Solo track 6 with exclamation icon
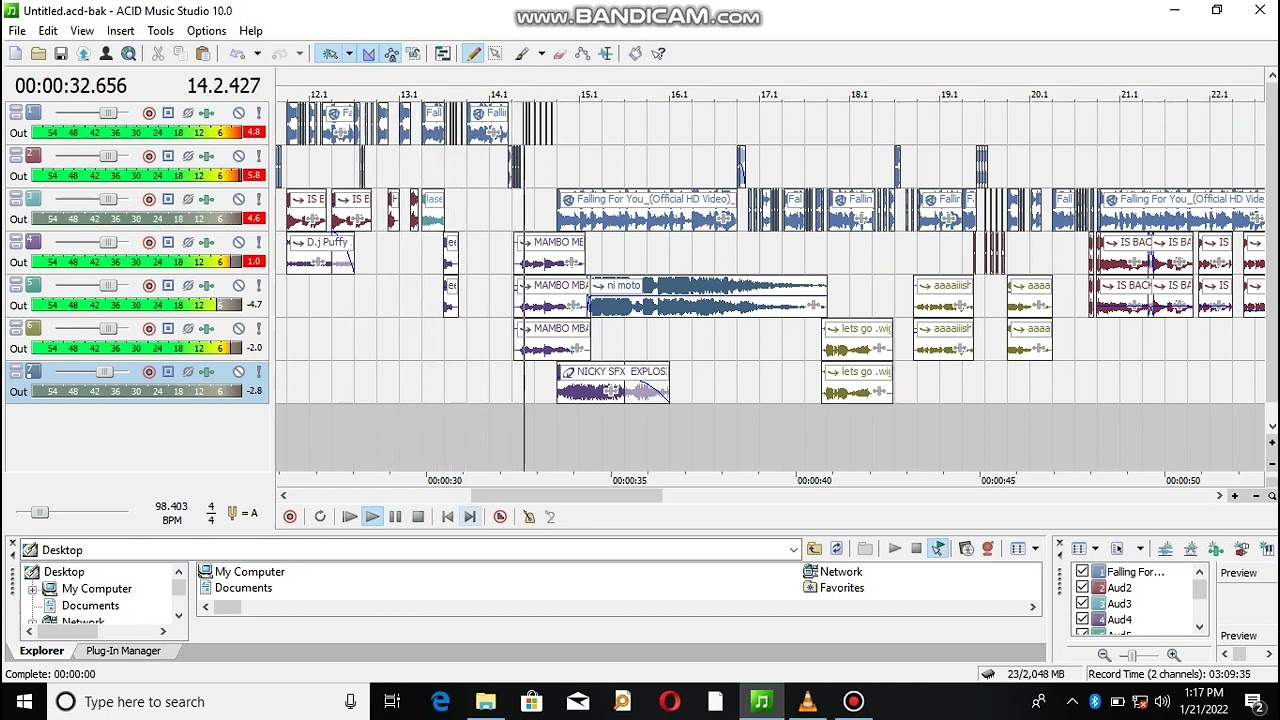 (258, 328)
